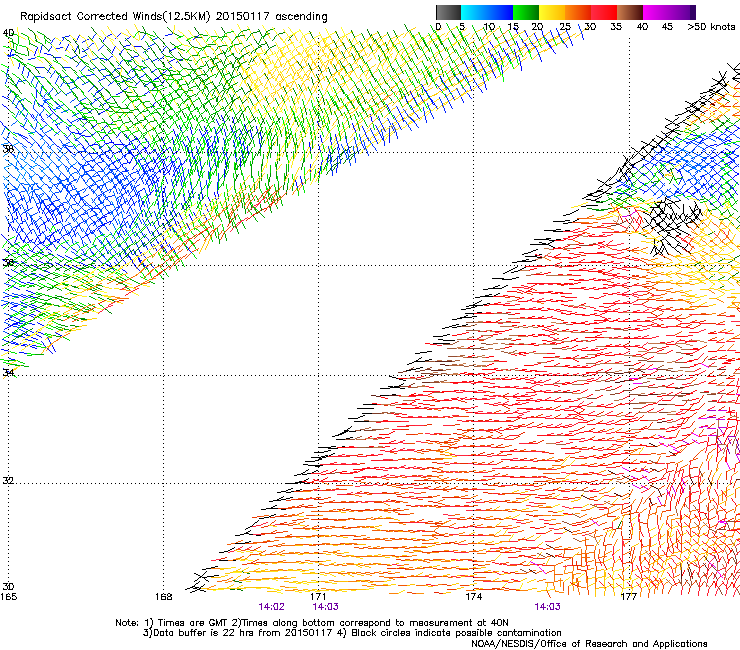
Task: Click 'NOAA/NESDIS/Office of Research and Applications' credit
Action: (x=589, y=644)
